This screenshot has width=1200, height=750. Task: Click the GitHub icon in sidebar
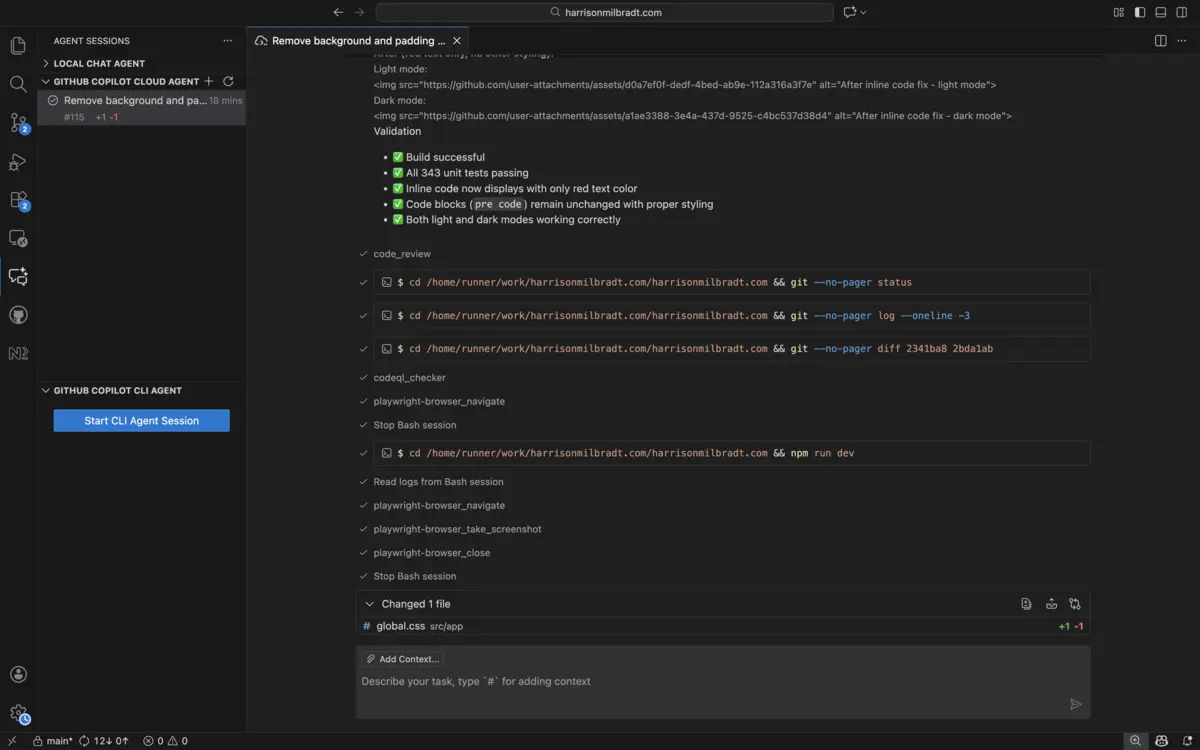tap(18, 314)
